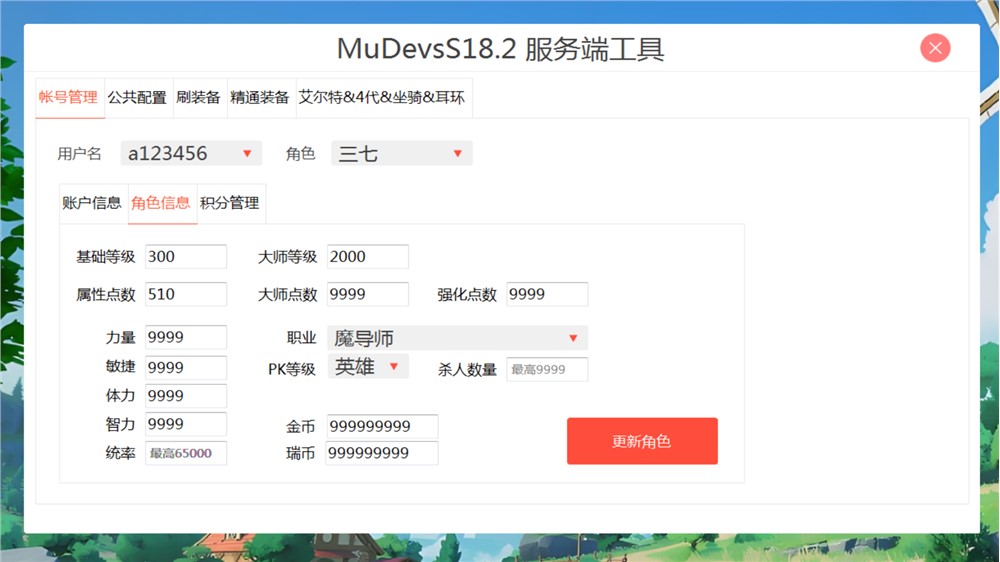The width and height of the screenshot is (1000, 562).
Task: Click the 属性点数 field showing 510
Action: point(186,294)
